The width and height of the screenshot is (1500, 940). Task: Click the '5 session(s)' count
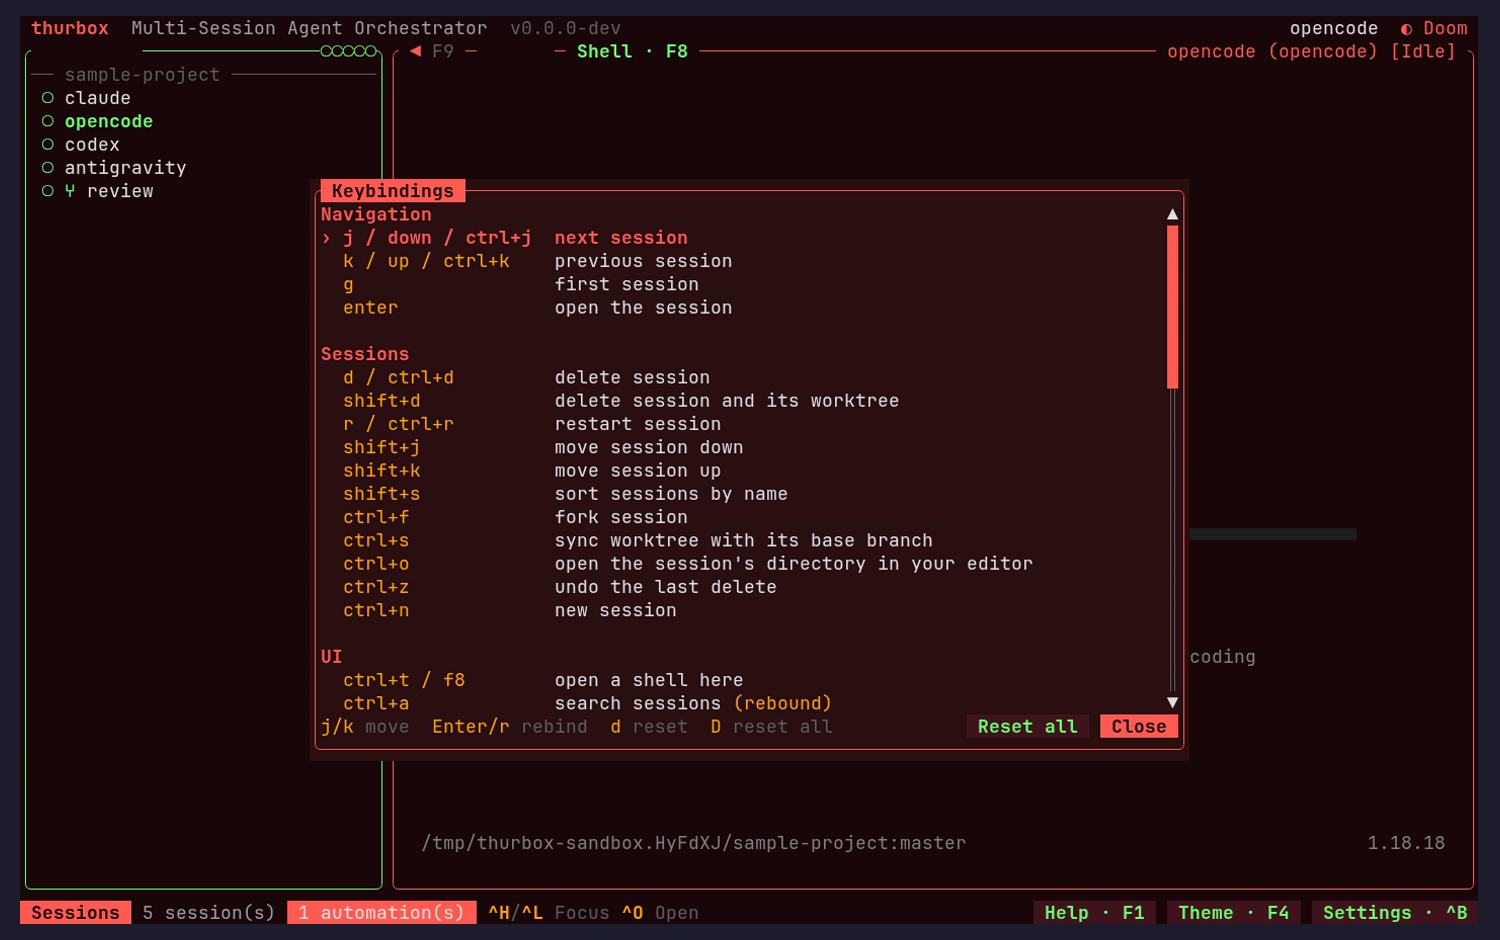point(209,913)
